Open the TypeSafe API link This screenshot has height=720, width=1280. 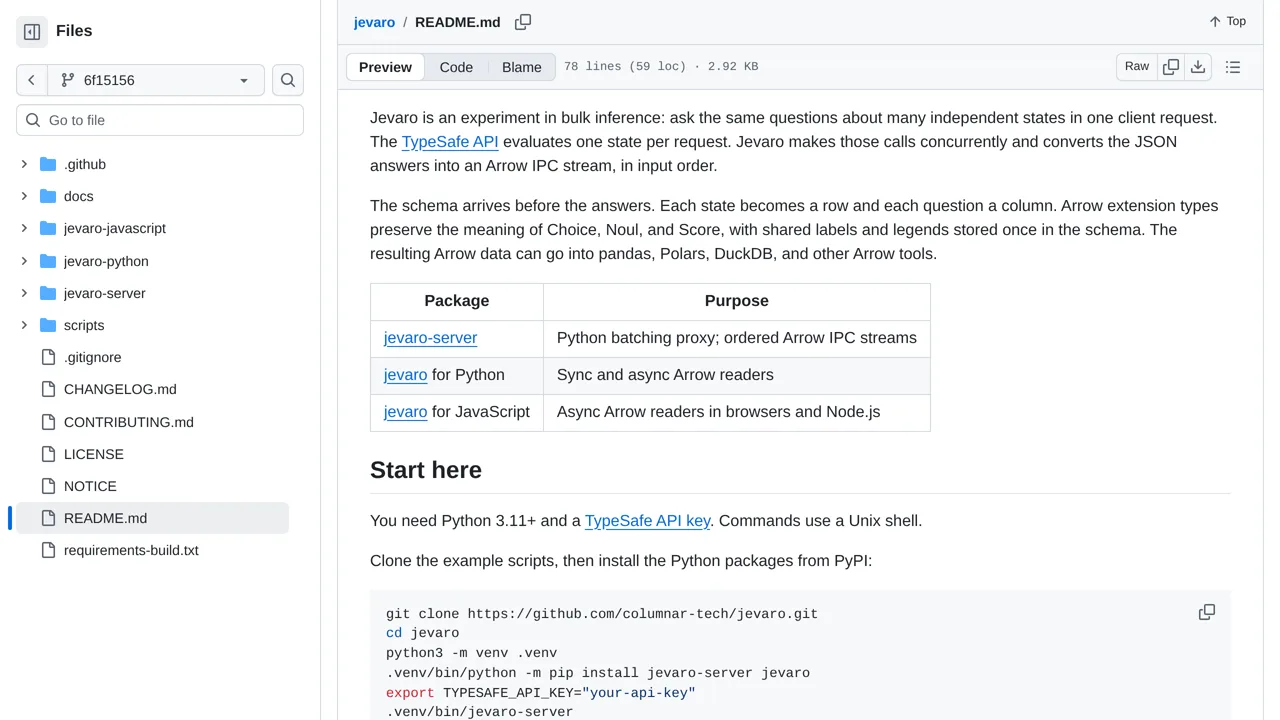click(x=450, y=142)
